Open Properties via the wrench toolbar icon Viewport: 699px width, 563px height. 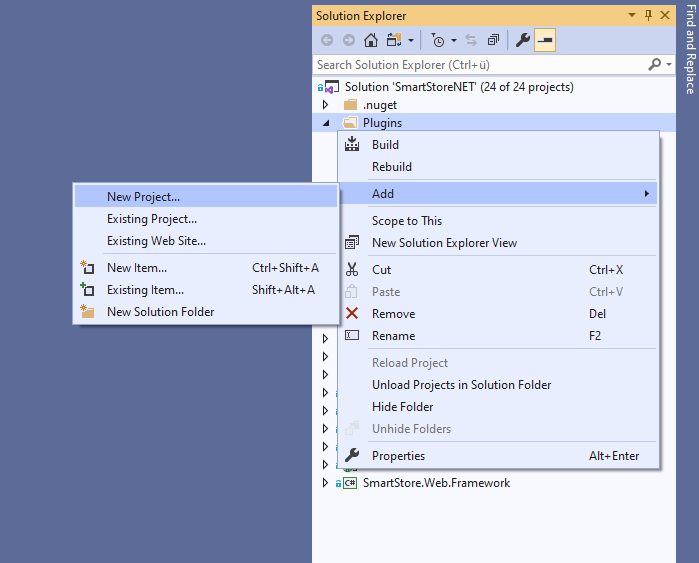click(x=522, y=40)
